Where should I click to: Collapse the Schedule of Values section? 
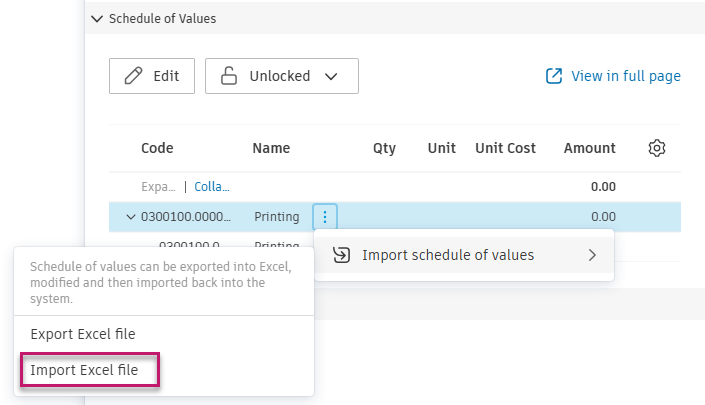pyautogui.click(x=97, y=19)
